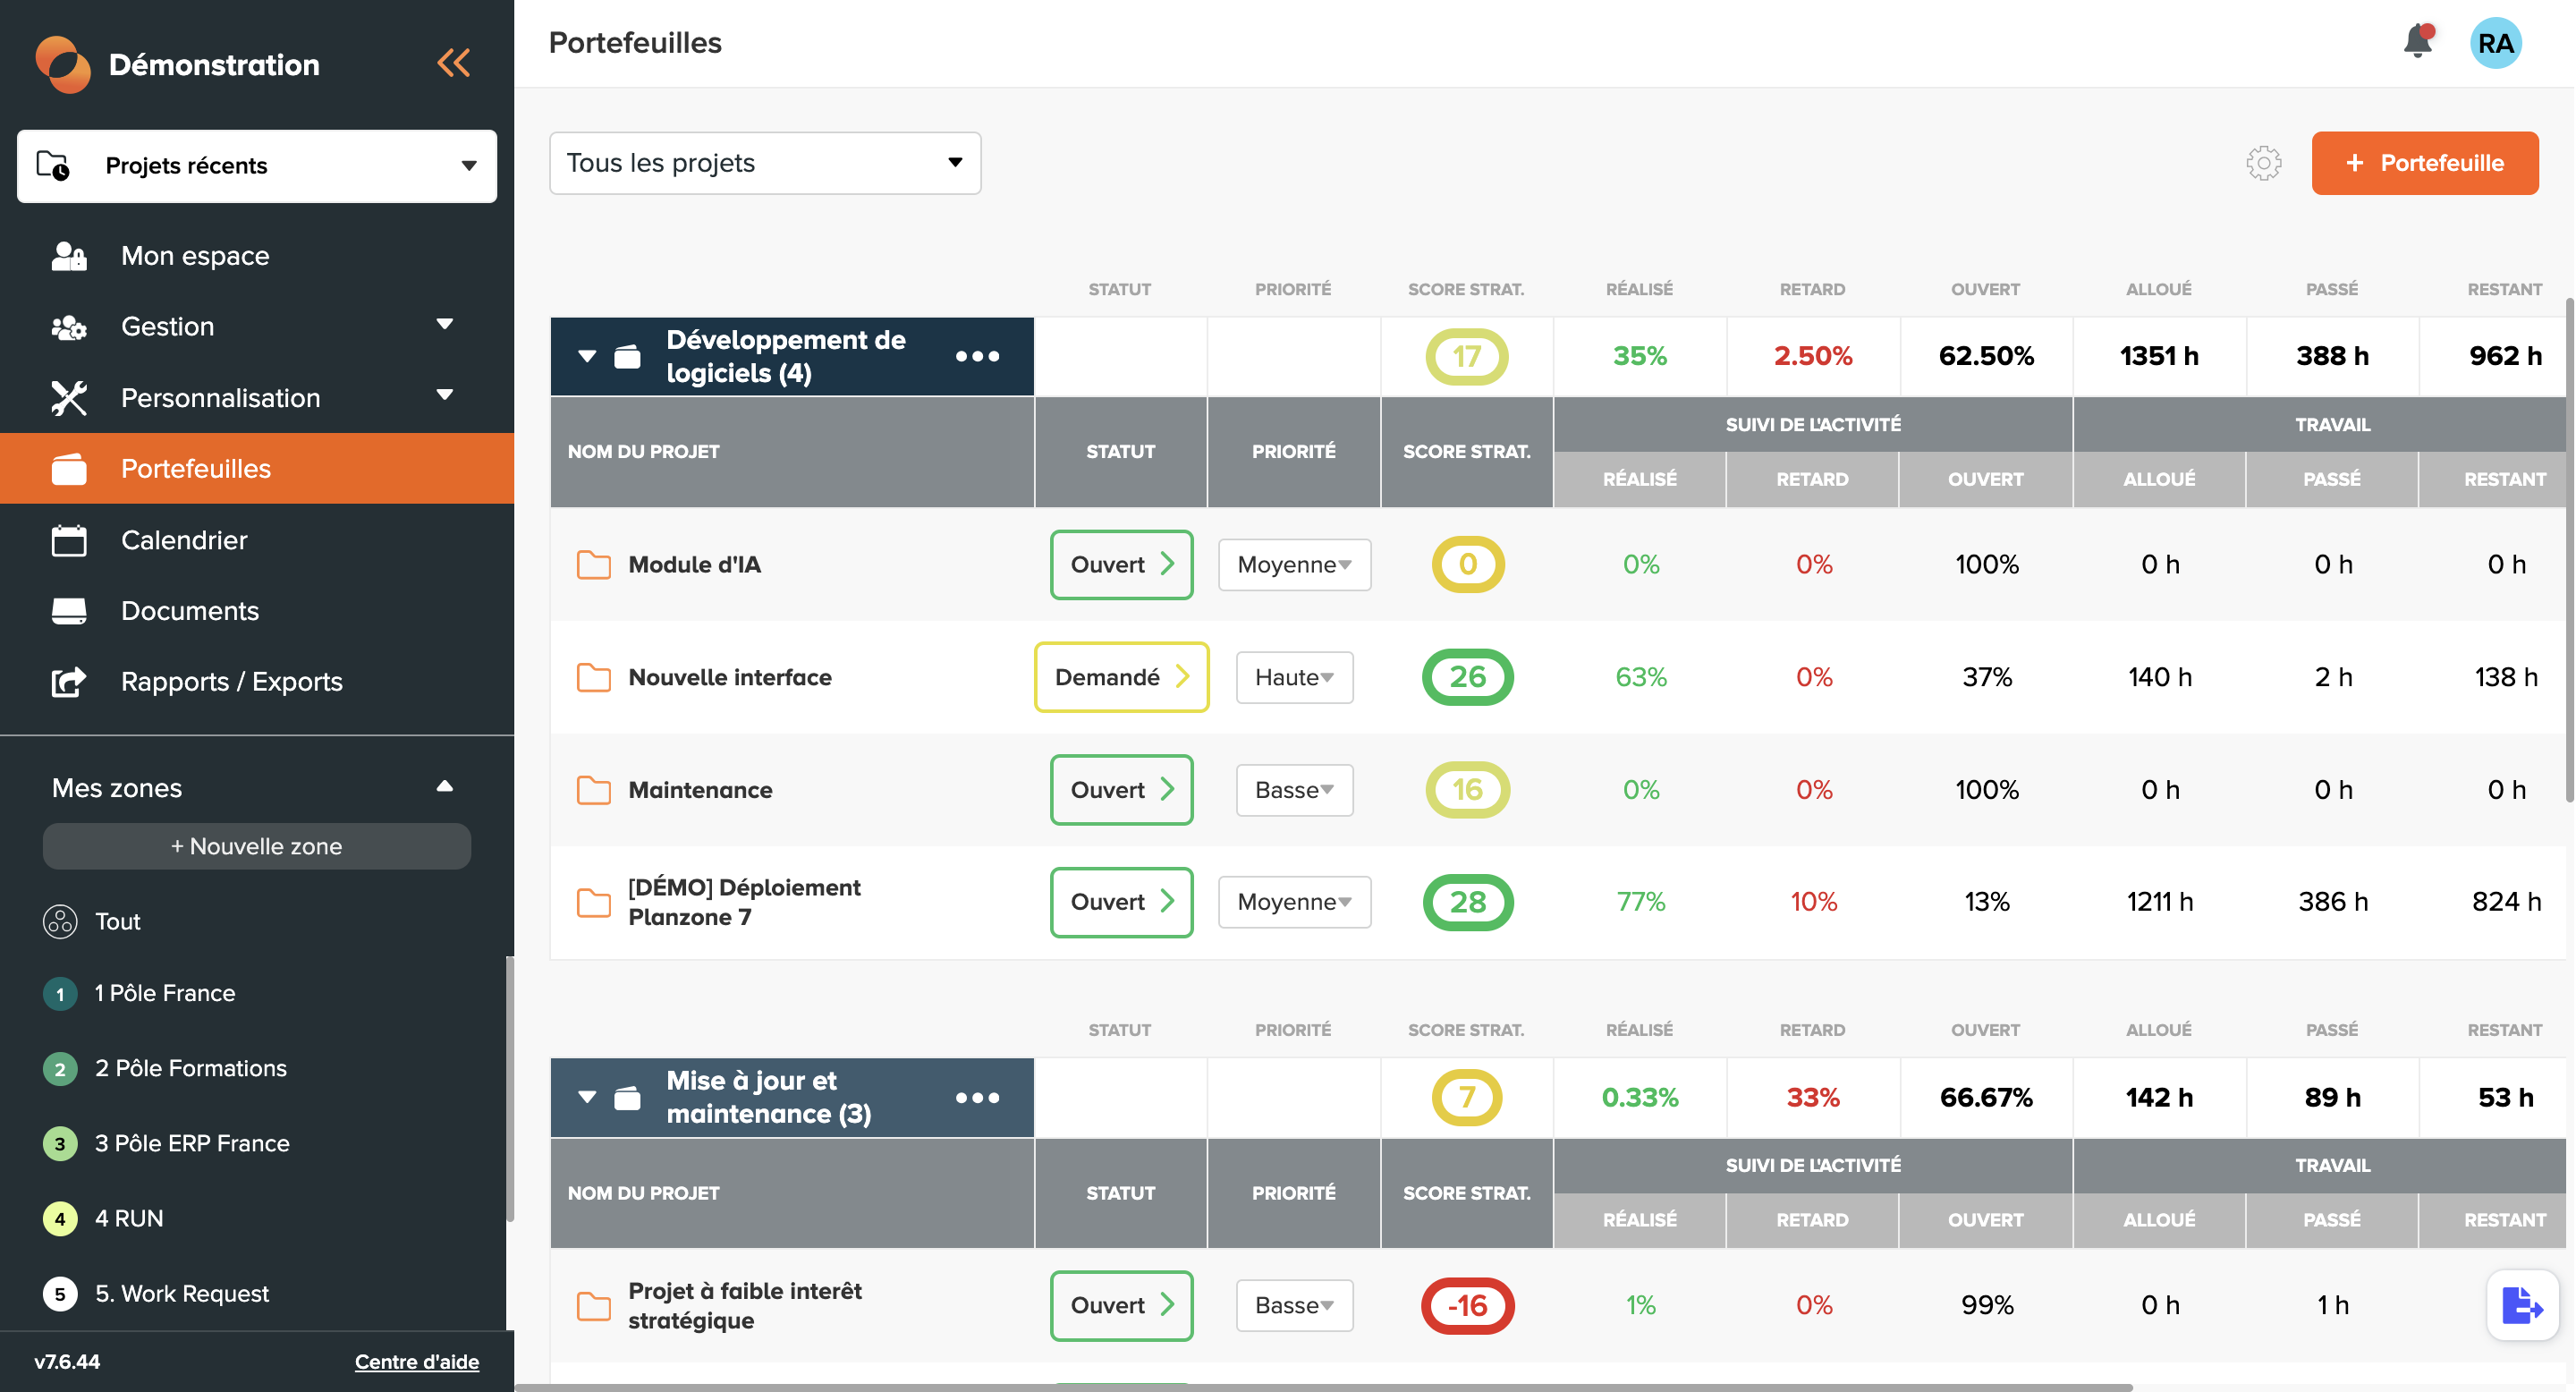Click the Rapports / Exports share icon
This screenshot has height=1392, width=2576.
68,682
